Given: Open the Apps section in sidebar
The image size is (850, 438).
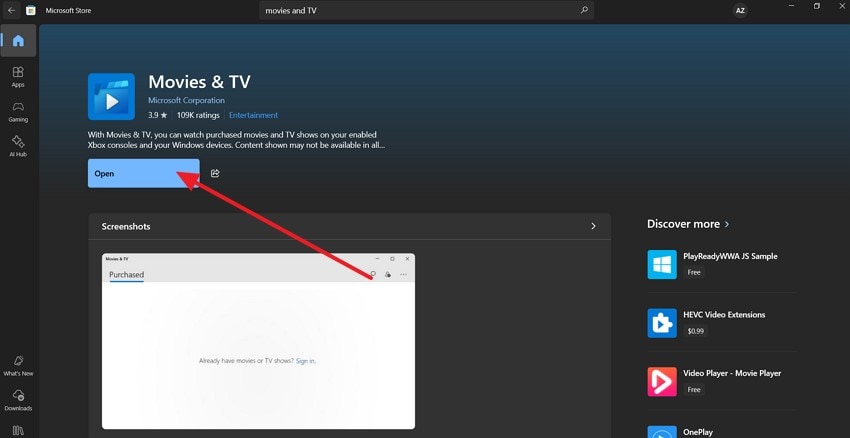Looking at the screenshot, I should (x=18, y=76).
